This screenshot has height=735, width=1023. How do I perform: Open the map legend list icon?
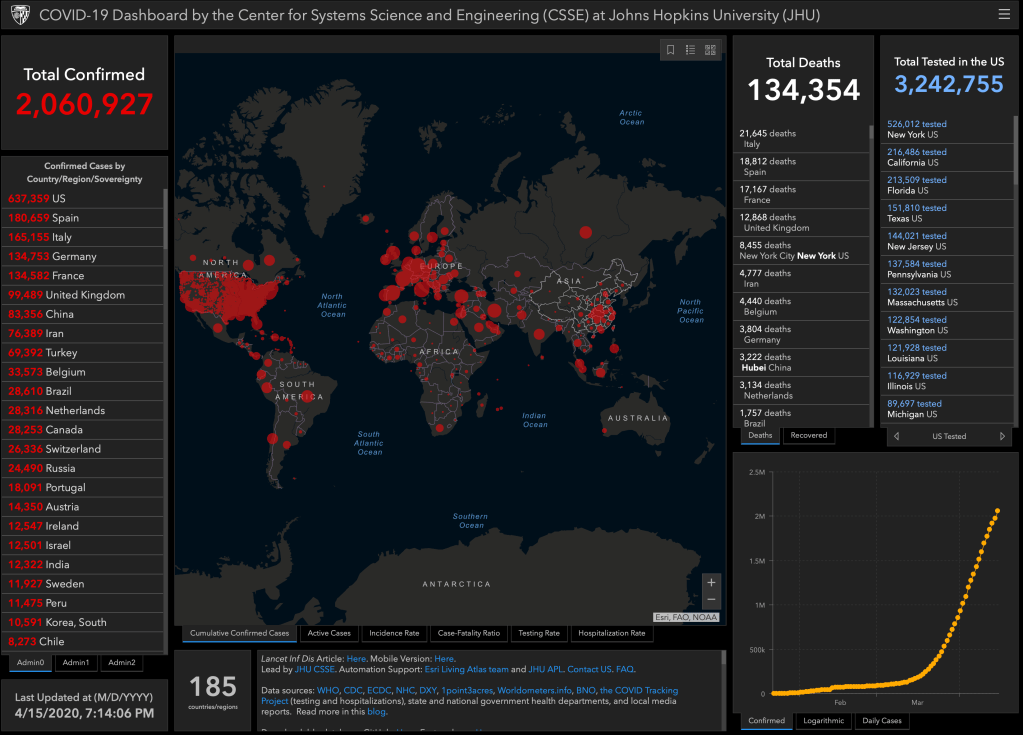tap(691, 50)
